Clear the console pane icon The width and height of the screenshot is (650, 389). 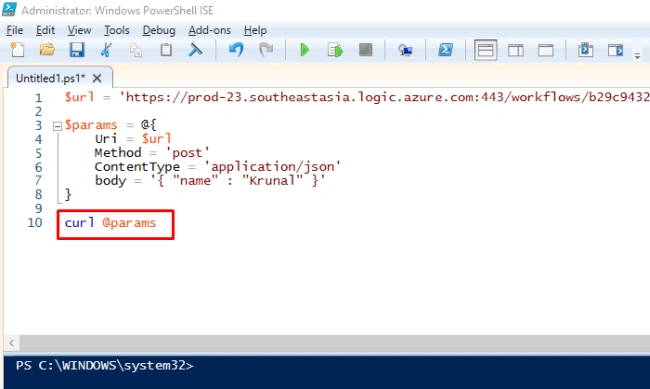195,50
